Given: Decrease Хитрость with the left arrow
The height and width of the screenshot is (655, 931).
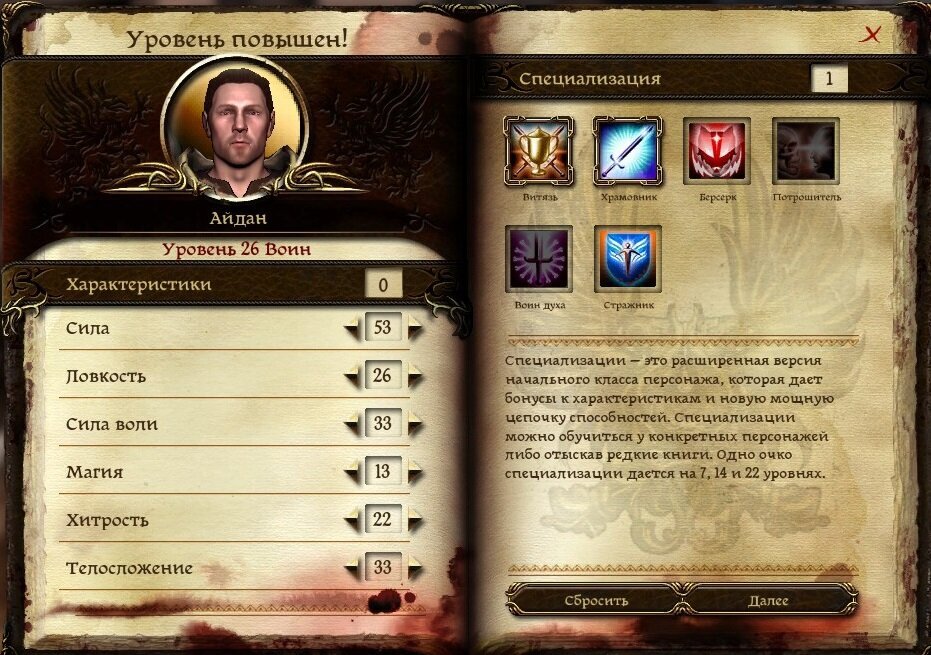Looking at the screenshot, I should point(353,520).
